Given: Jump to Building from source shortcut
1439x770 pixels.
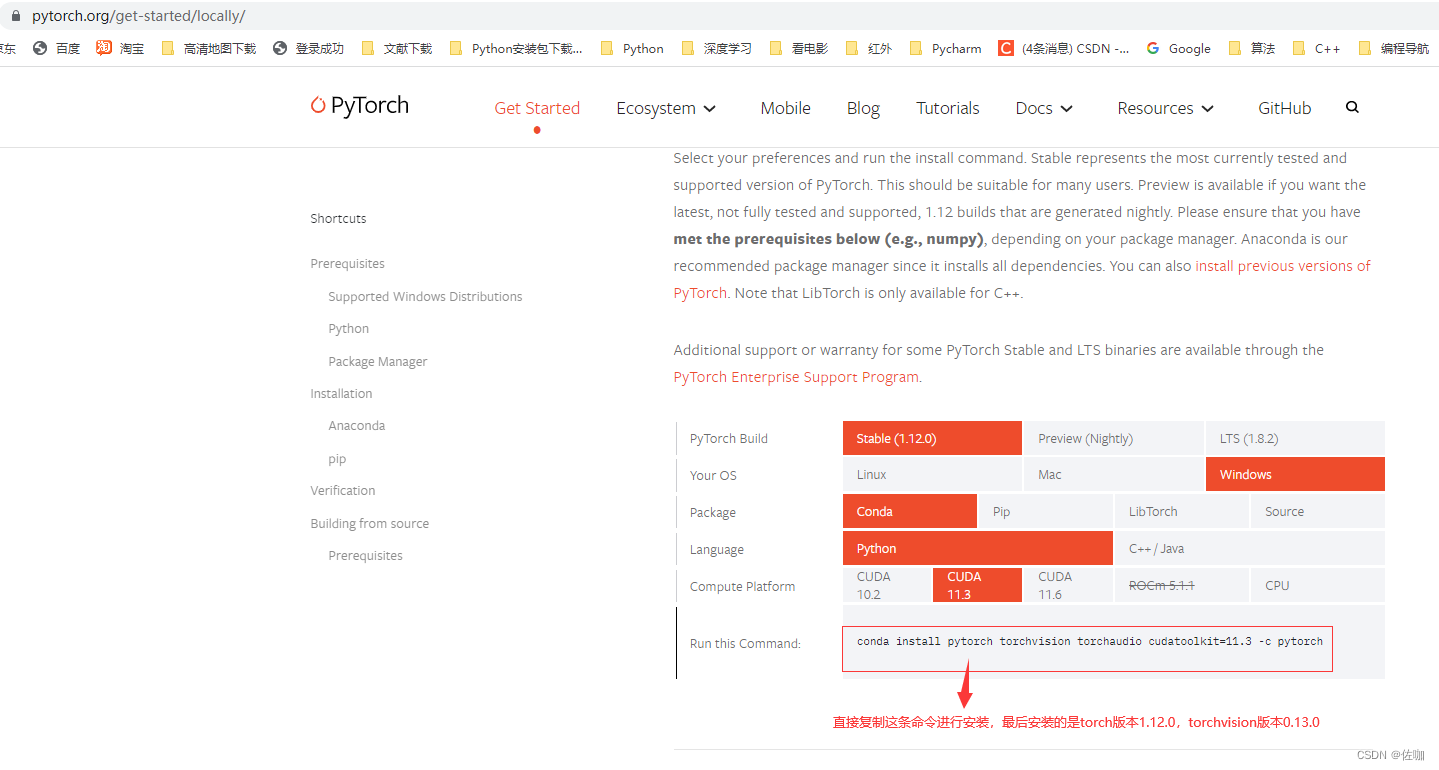Looking at the screenshot, I should click(x=369, y=523).
